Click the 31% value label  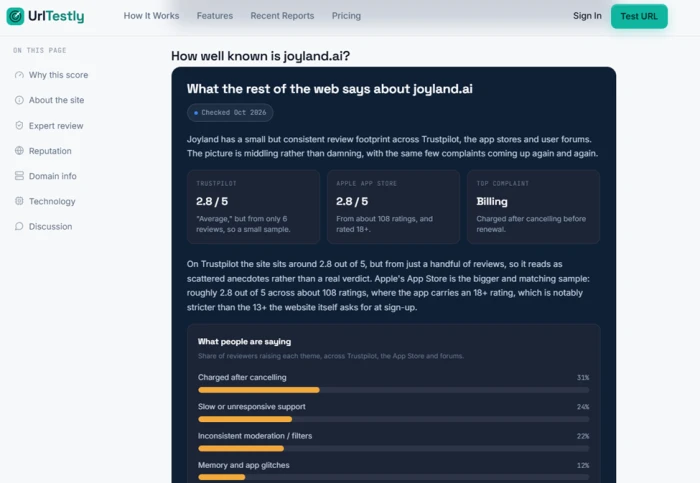[x=583, y=378]
